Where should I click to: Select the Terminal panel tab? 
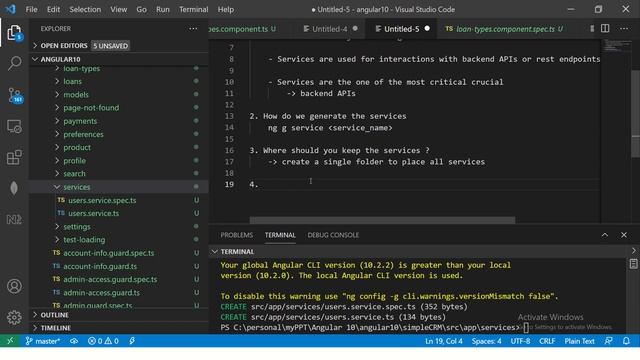coord(280,235)
